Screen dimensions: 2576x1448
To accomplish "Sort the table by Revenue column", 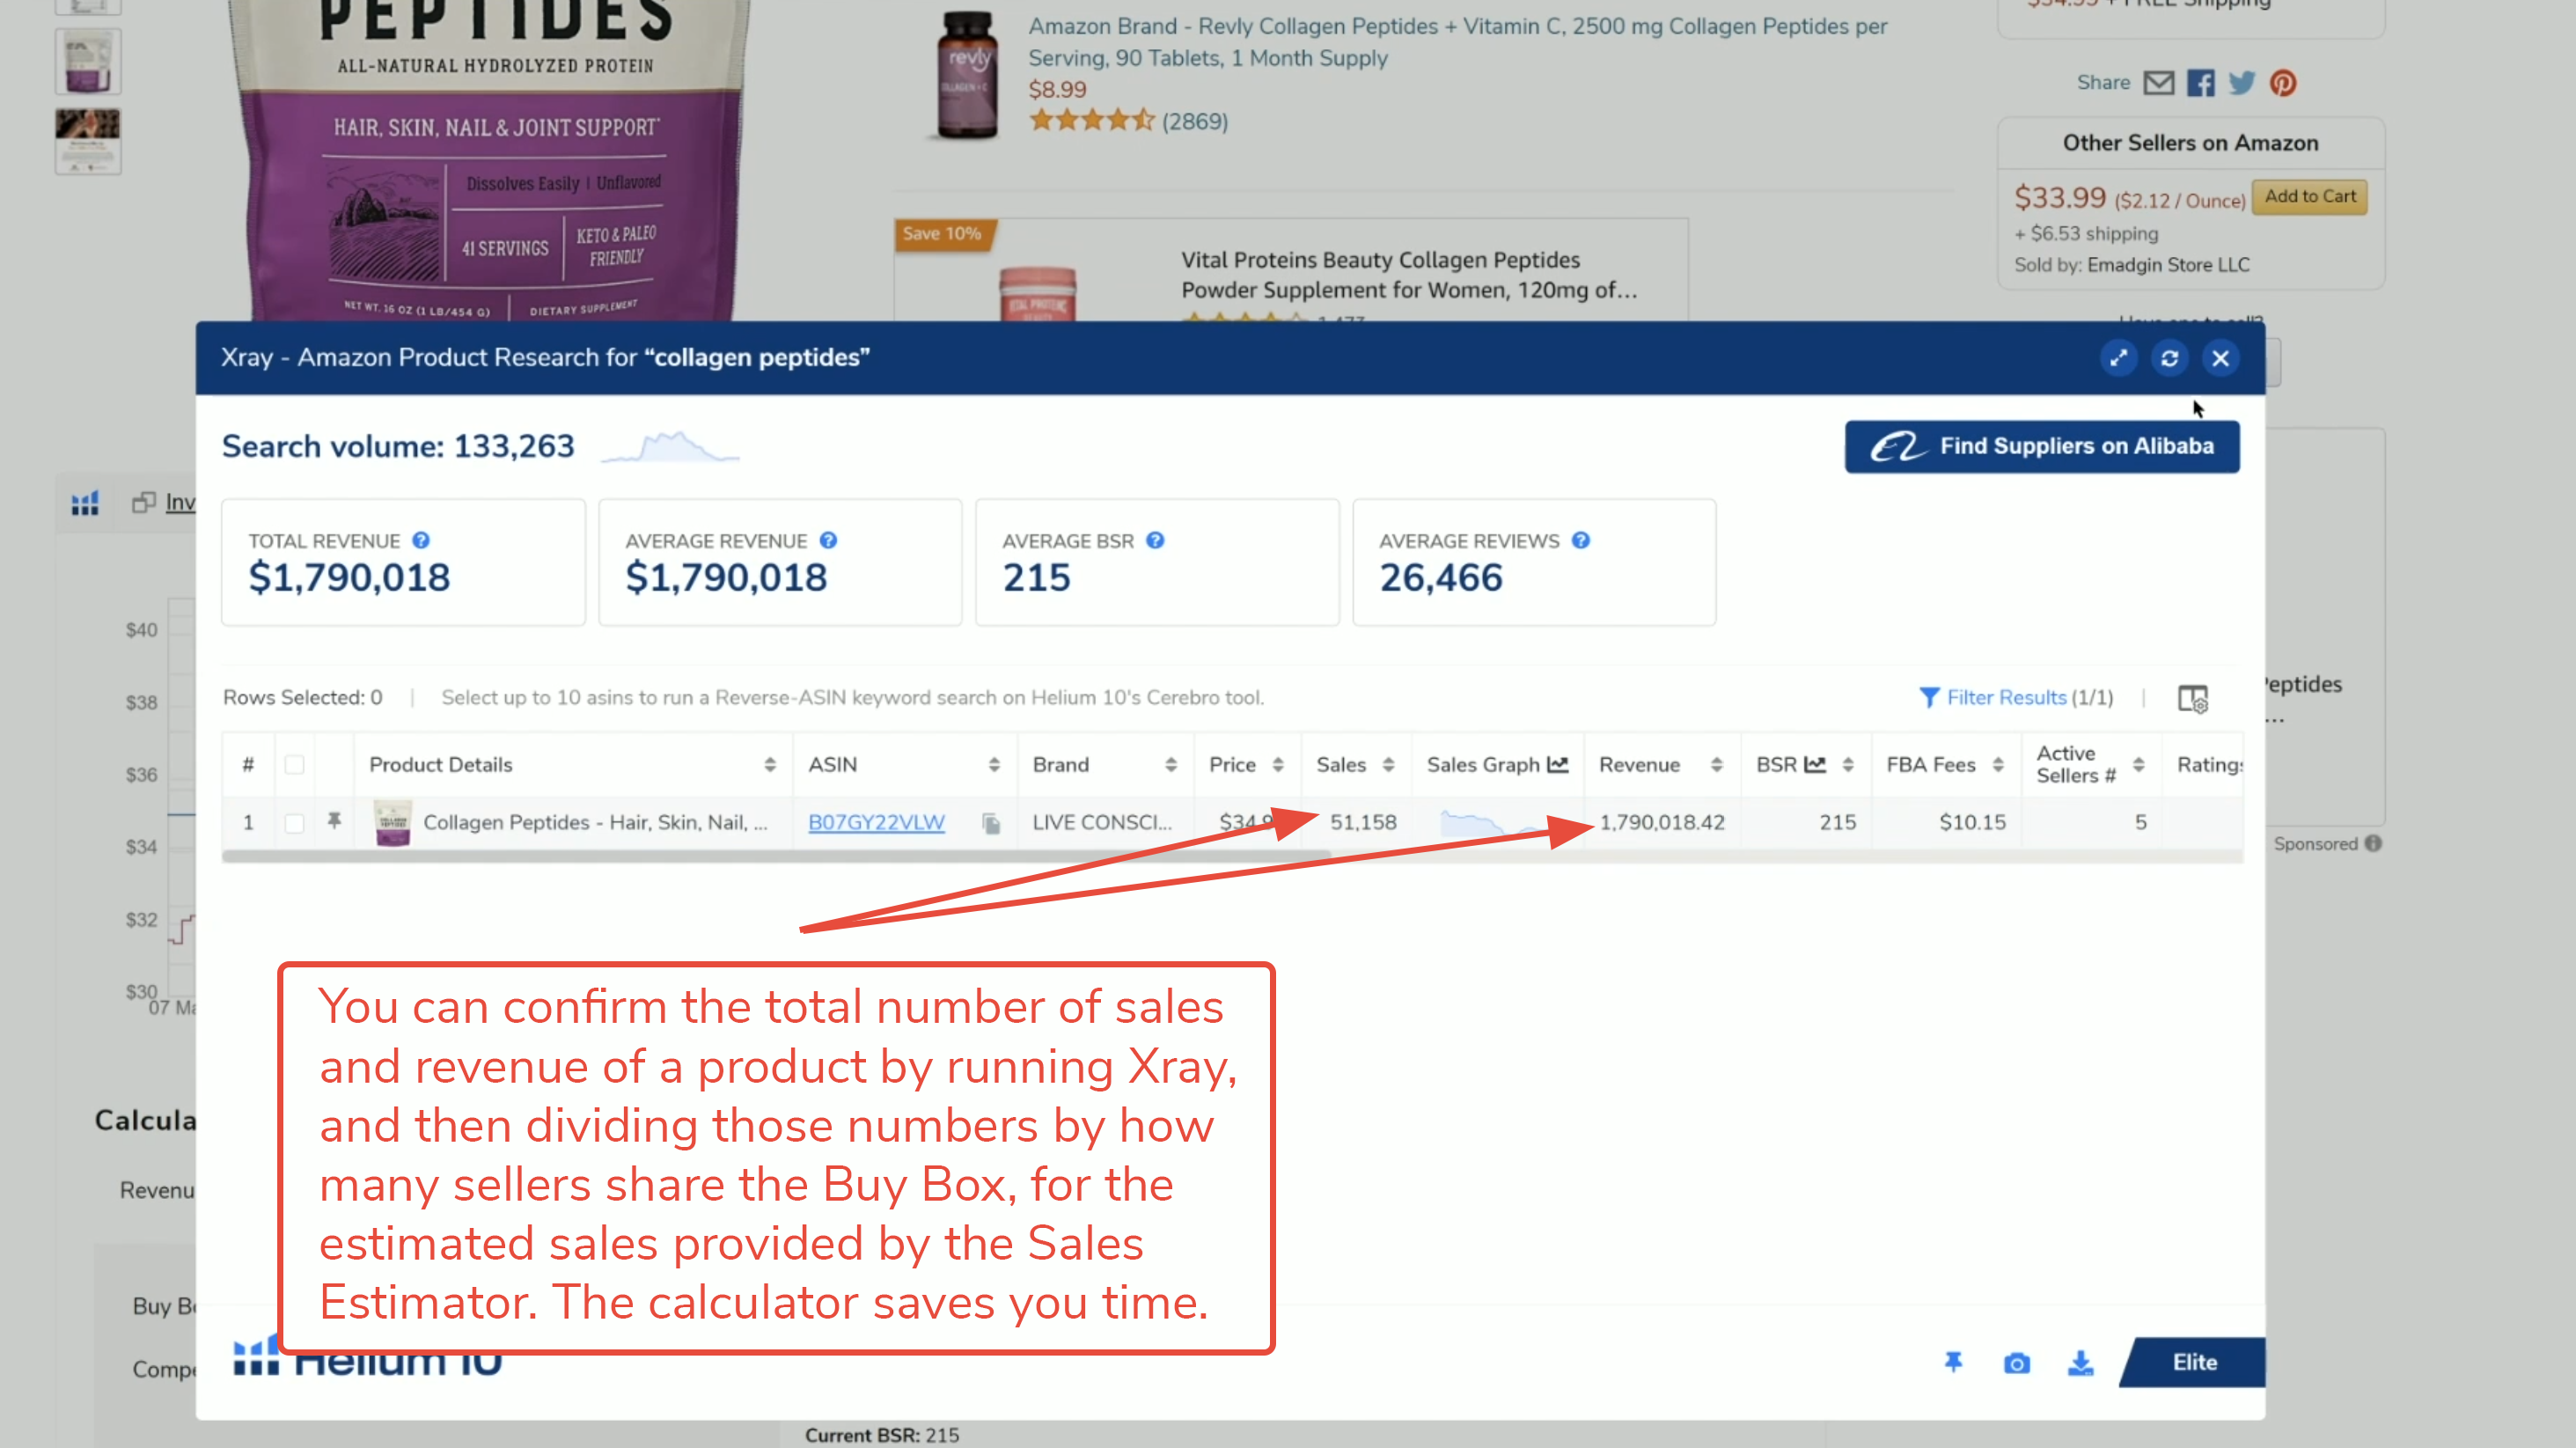I will point(1716,765).
